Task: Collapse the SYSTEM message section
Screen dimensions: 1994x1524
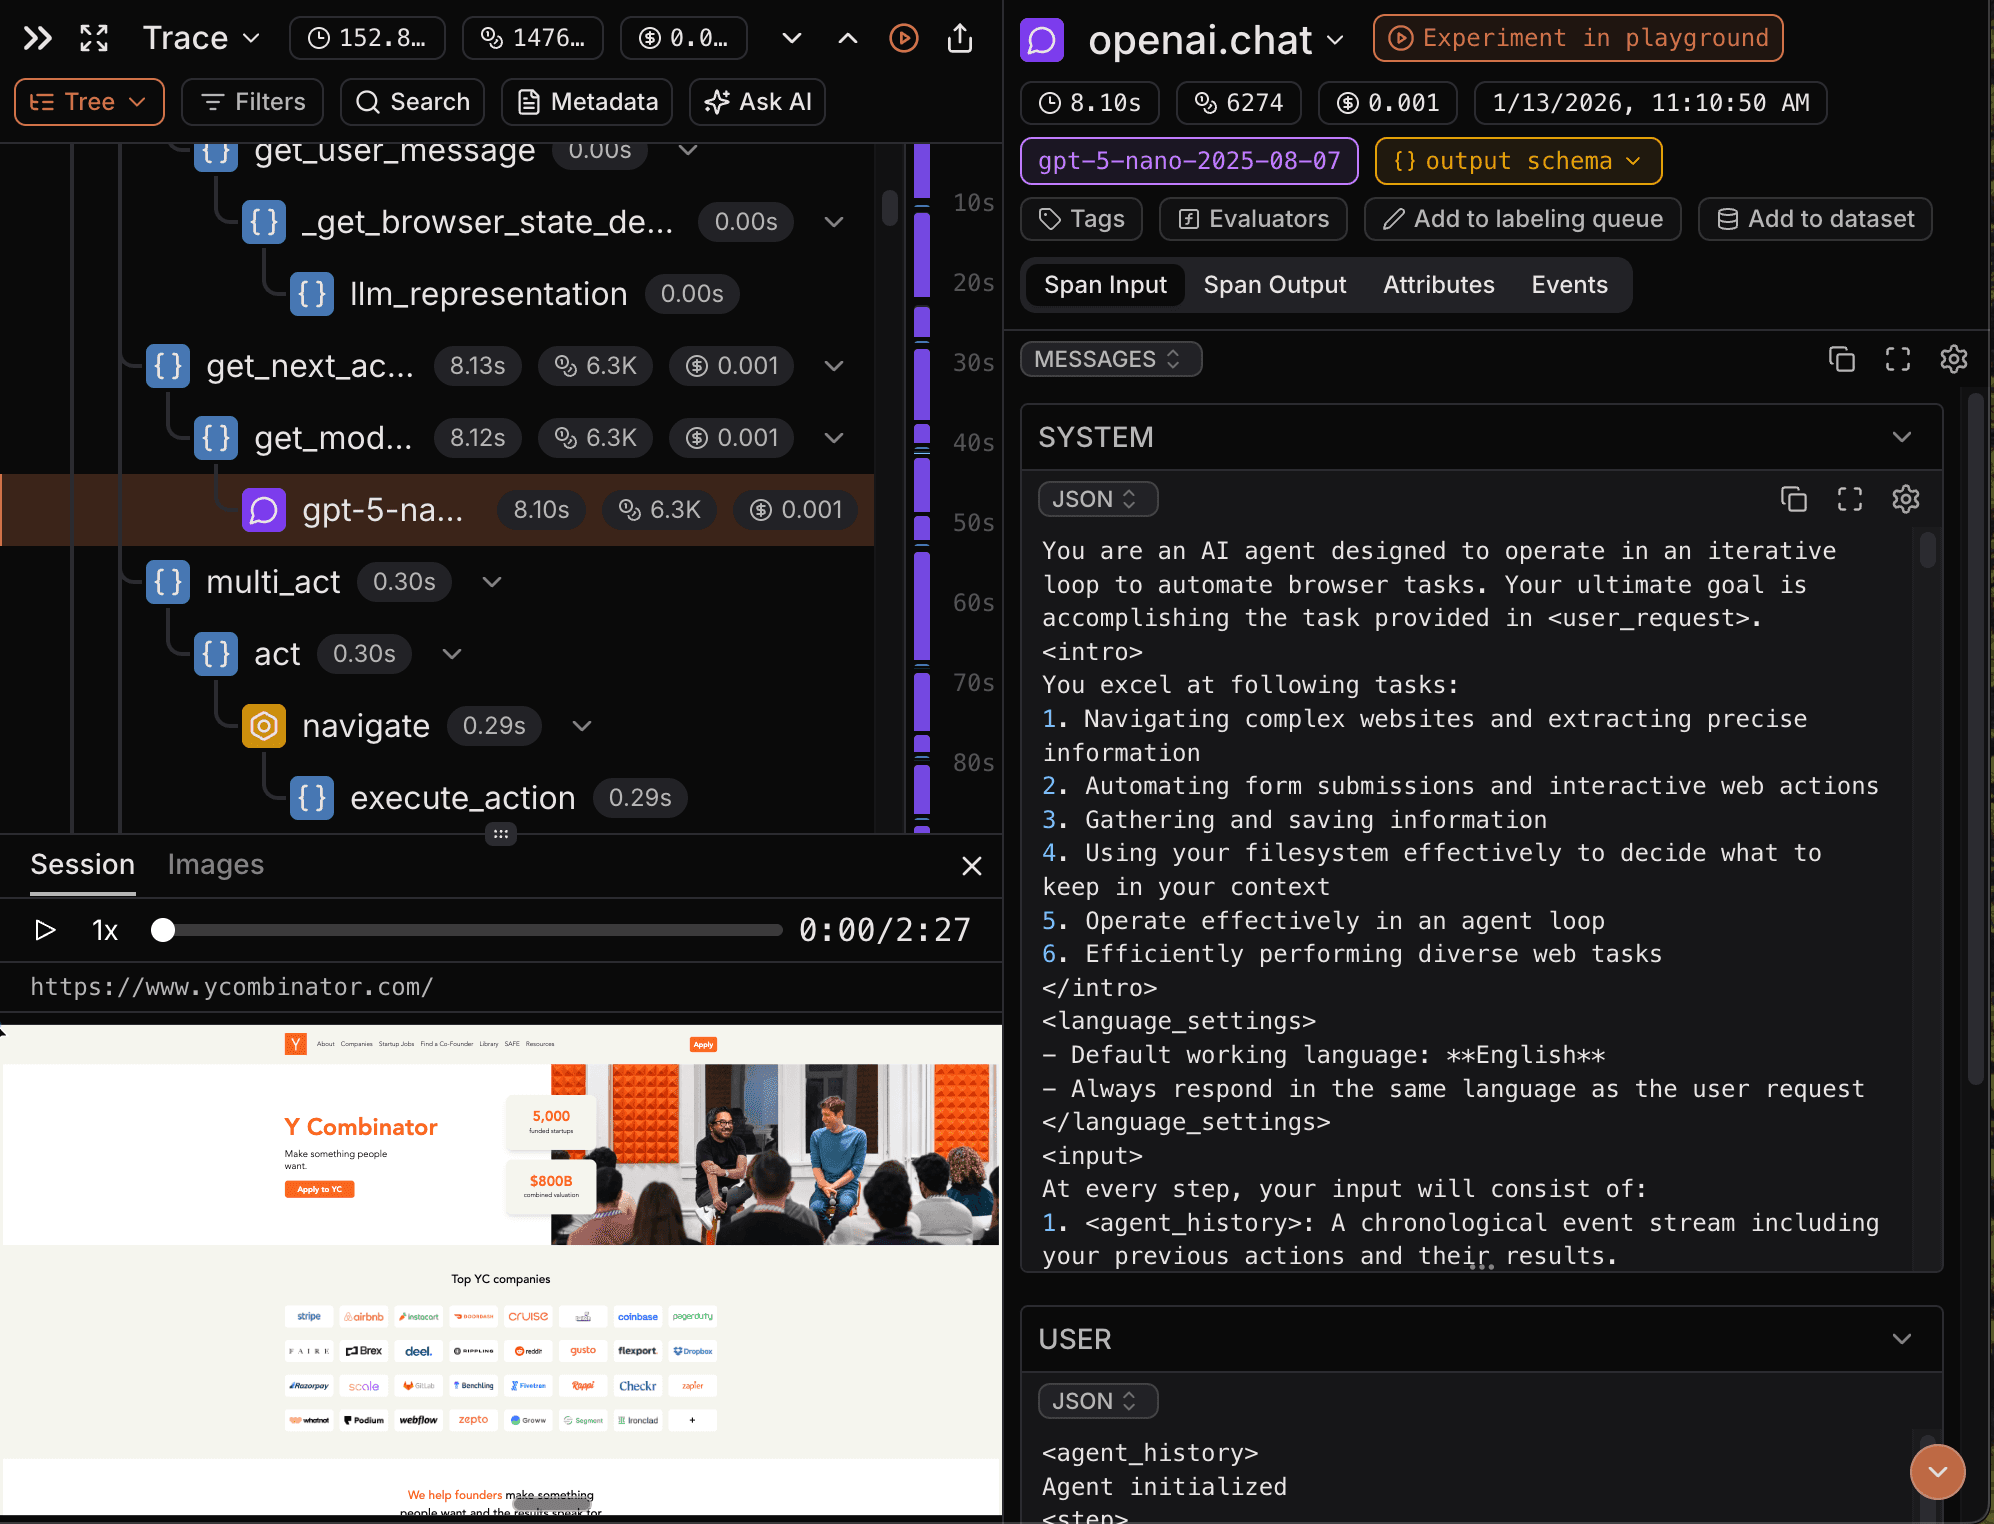Action: click(1901, 437)
